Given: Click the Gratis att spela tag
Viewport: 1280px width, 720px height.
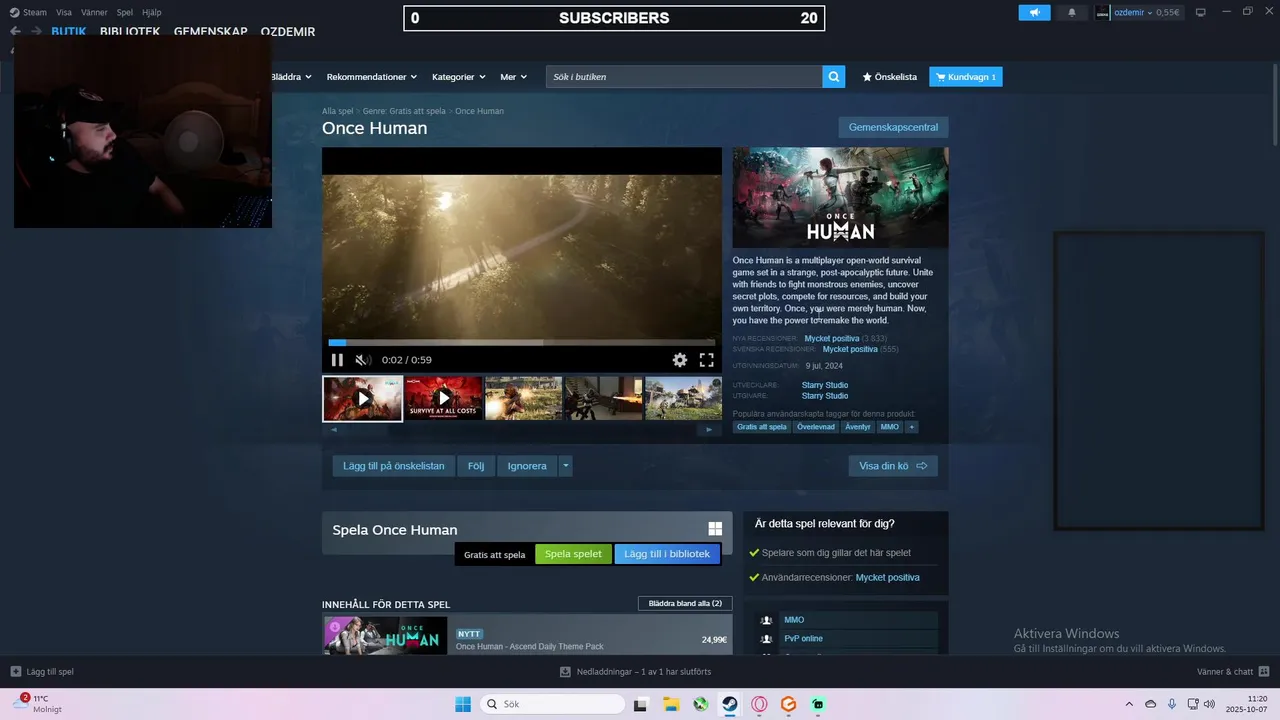Looking at the screenshot, I should click(x=762, y=427).
